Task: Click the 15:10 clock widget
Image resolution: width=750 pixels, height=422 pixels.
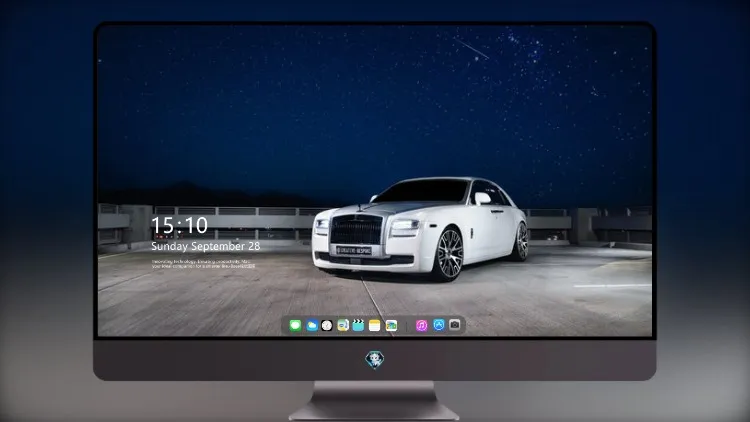Action: tap(179, 225)
